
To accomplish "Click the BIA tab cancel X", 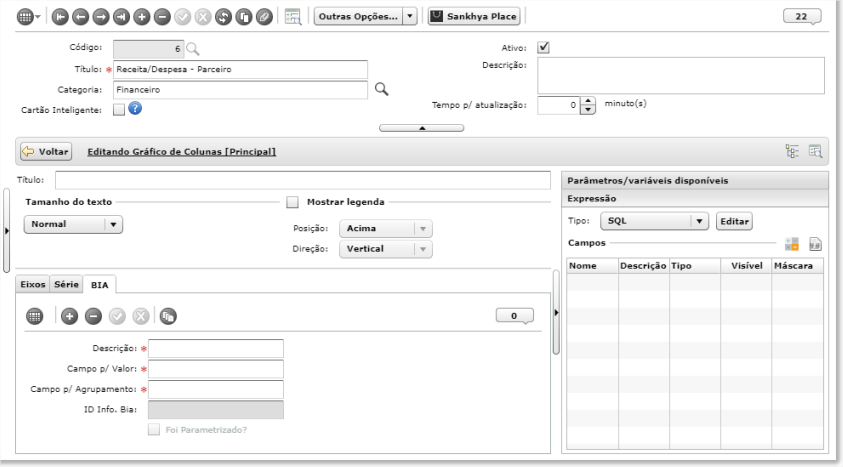I will click(141, 316).
